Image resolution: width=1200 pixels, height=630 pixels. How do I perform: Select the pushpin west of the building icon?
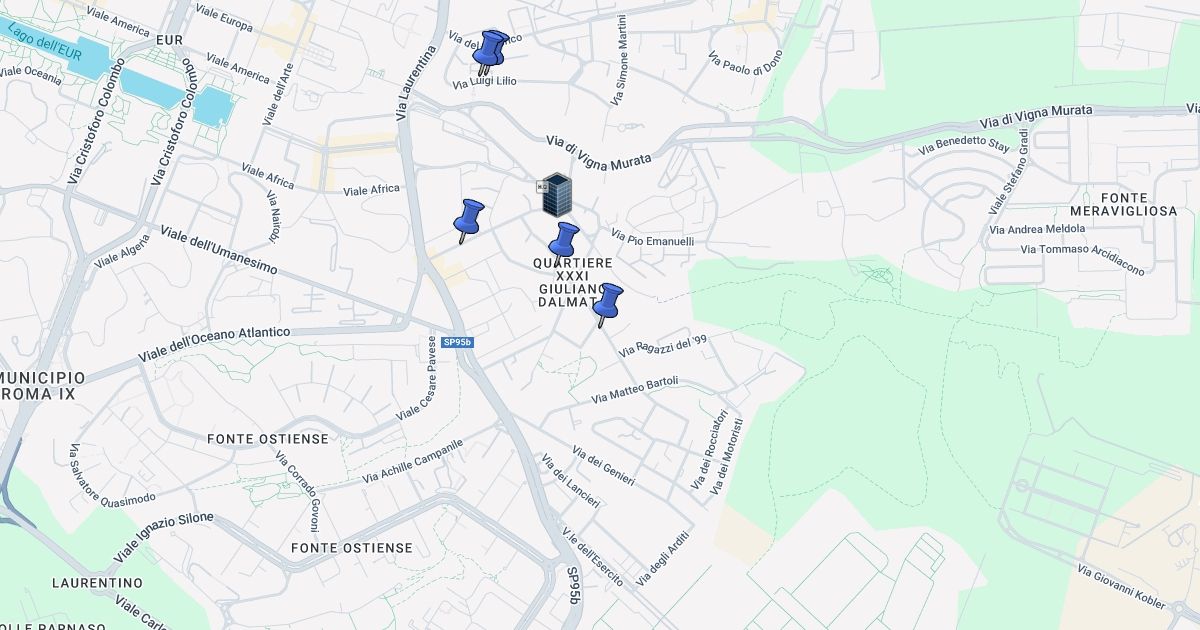coord(468,218)
